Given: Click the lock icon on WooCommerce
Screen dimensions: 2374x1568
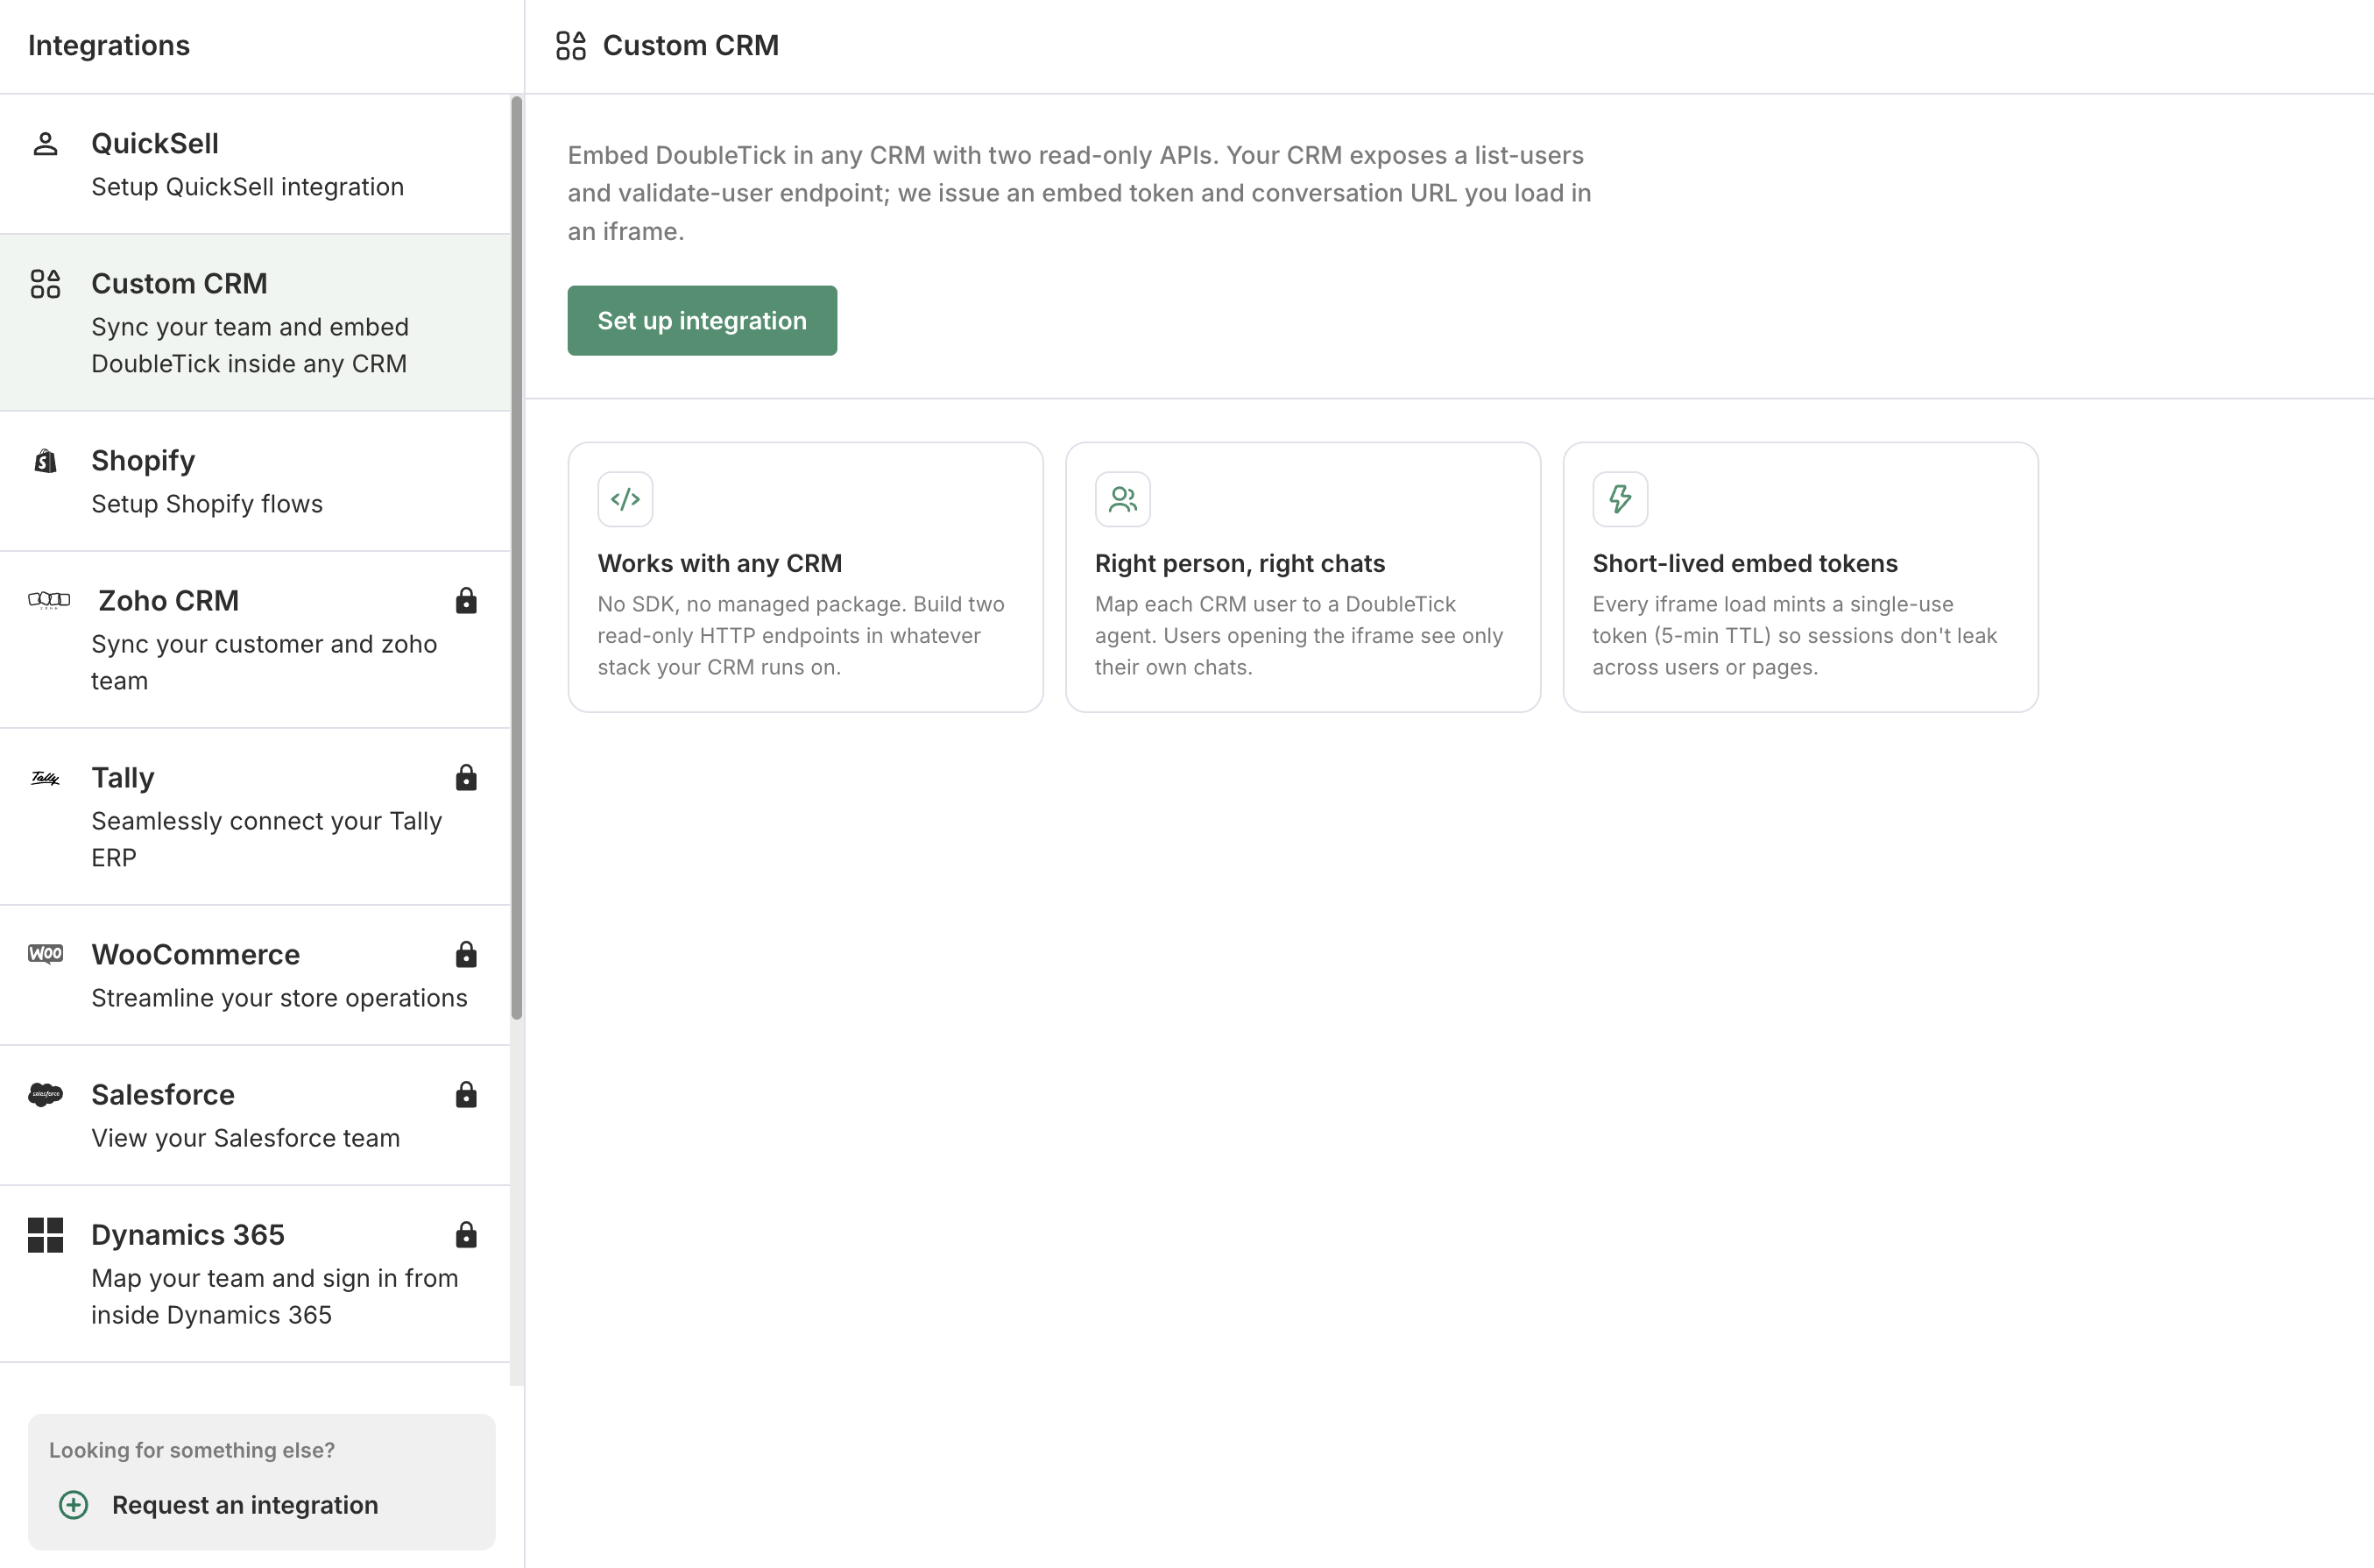Looking at the screenshot, I should 466,955.
